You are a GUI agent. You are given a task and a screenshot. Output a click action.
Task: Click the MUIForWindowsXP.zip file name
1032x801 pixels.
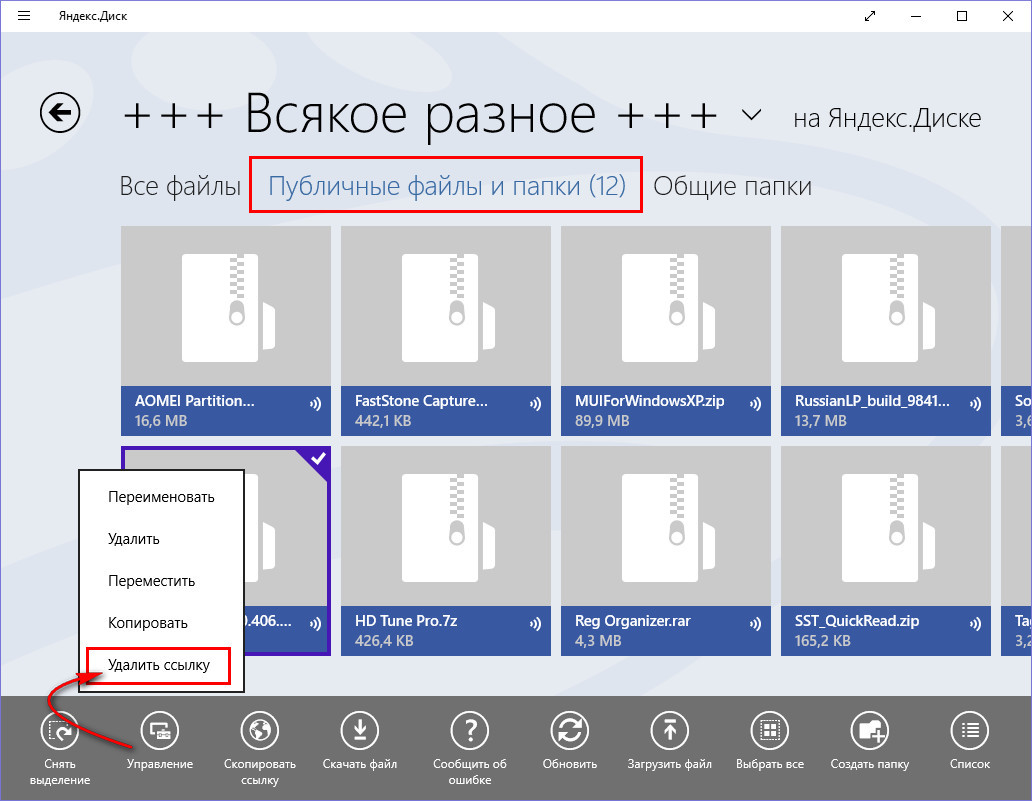649,401
